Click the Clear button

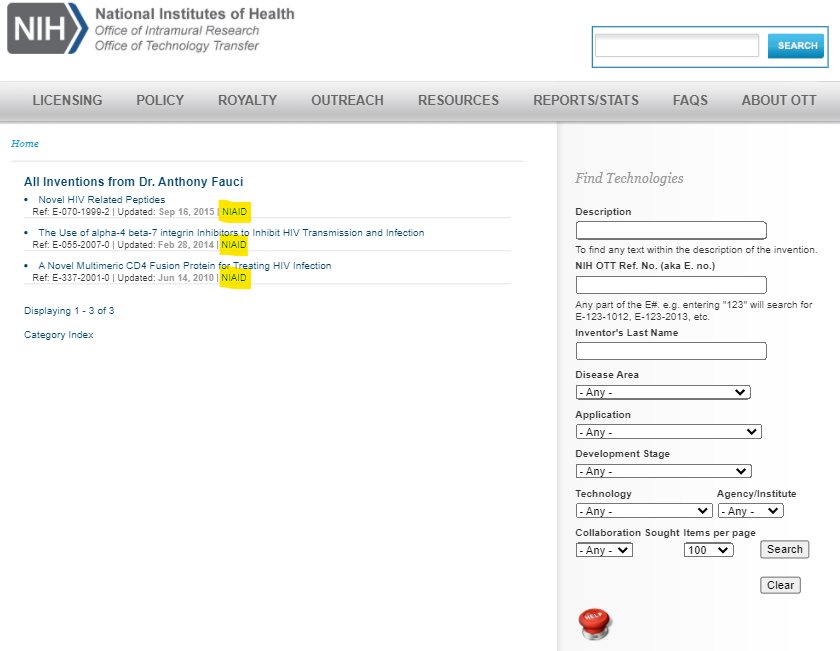(780, 585)
